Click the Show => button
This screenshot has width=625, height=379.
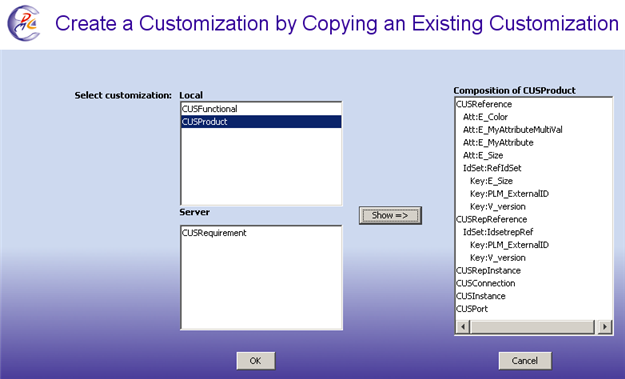point(390,215)
